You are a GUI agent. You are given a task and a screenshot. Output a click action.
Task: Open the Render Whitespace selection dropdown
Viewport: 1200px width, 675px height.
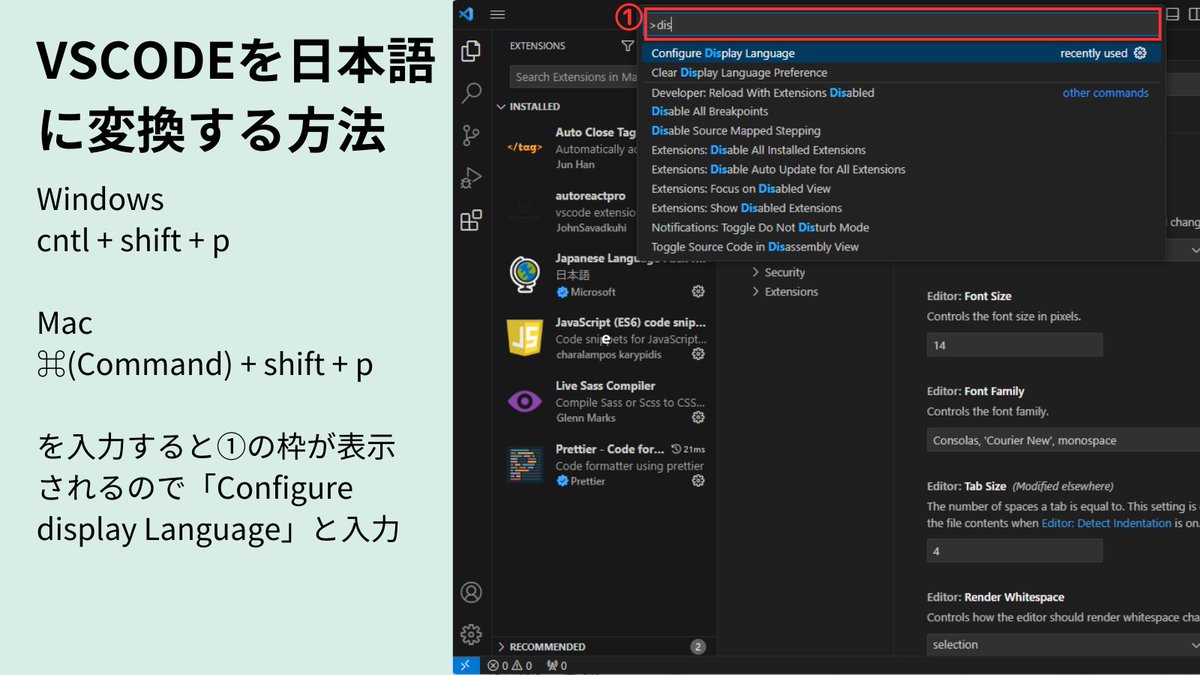(1063, 645)
